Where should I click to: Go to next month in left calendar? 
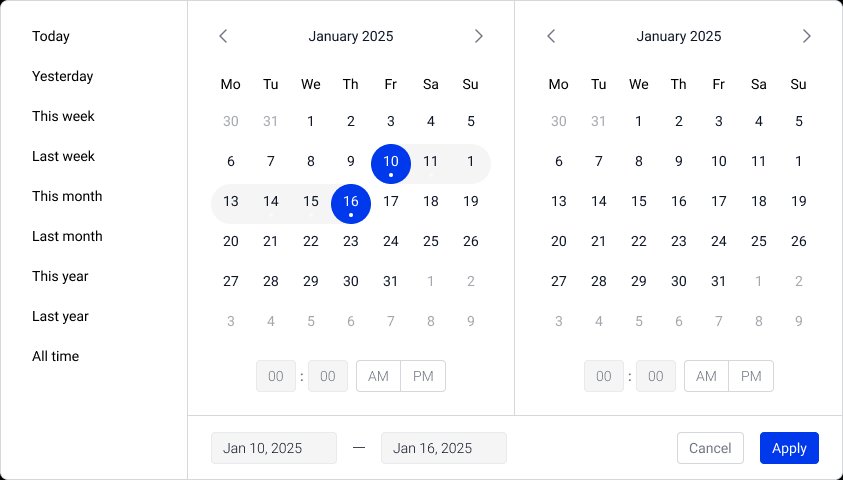[478, 36]
